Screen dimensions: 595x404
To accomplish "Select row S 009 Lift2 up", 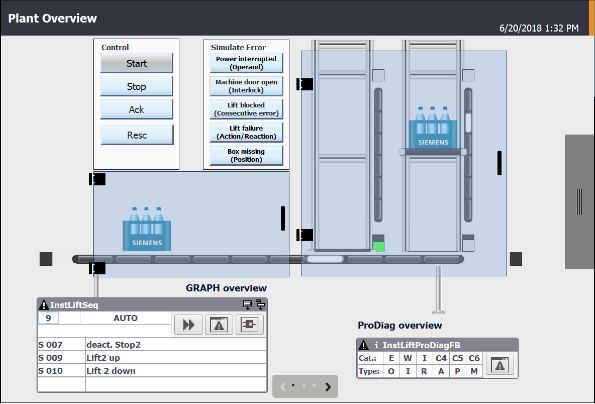I will coord(152,358).
